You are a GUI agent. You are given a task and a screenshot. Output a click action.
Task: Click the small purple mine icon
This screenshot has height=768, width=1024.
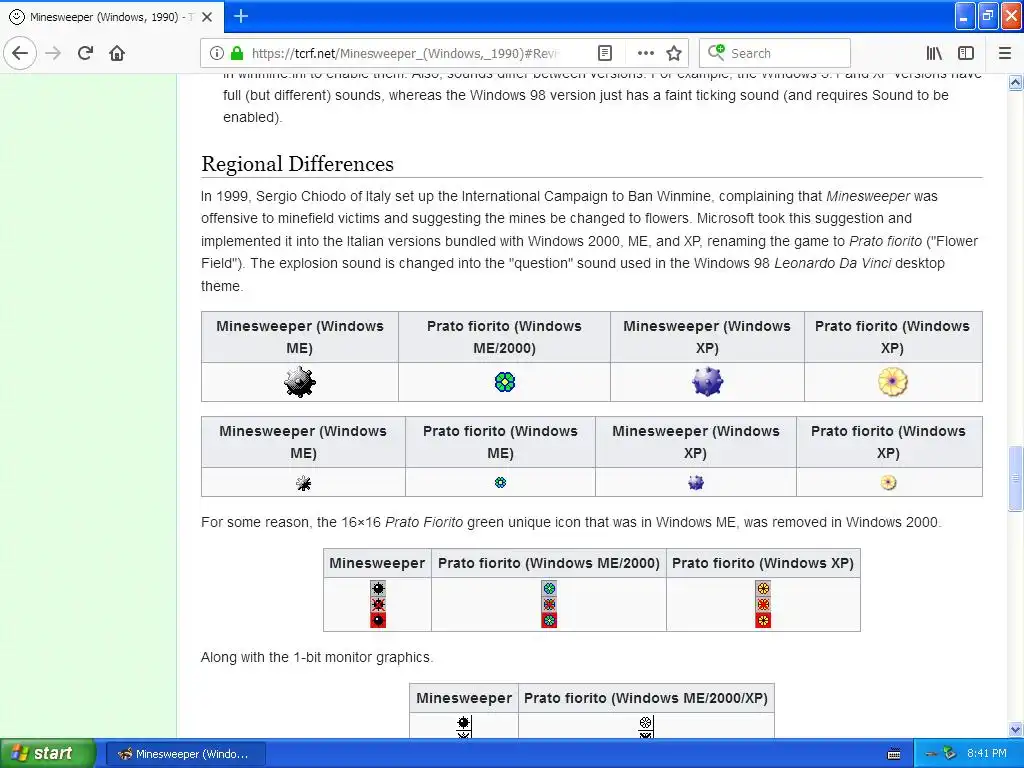pyautogui.click(x=696, y=483)
